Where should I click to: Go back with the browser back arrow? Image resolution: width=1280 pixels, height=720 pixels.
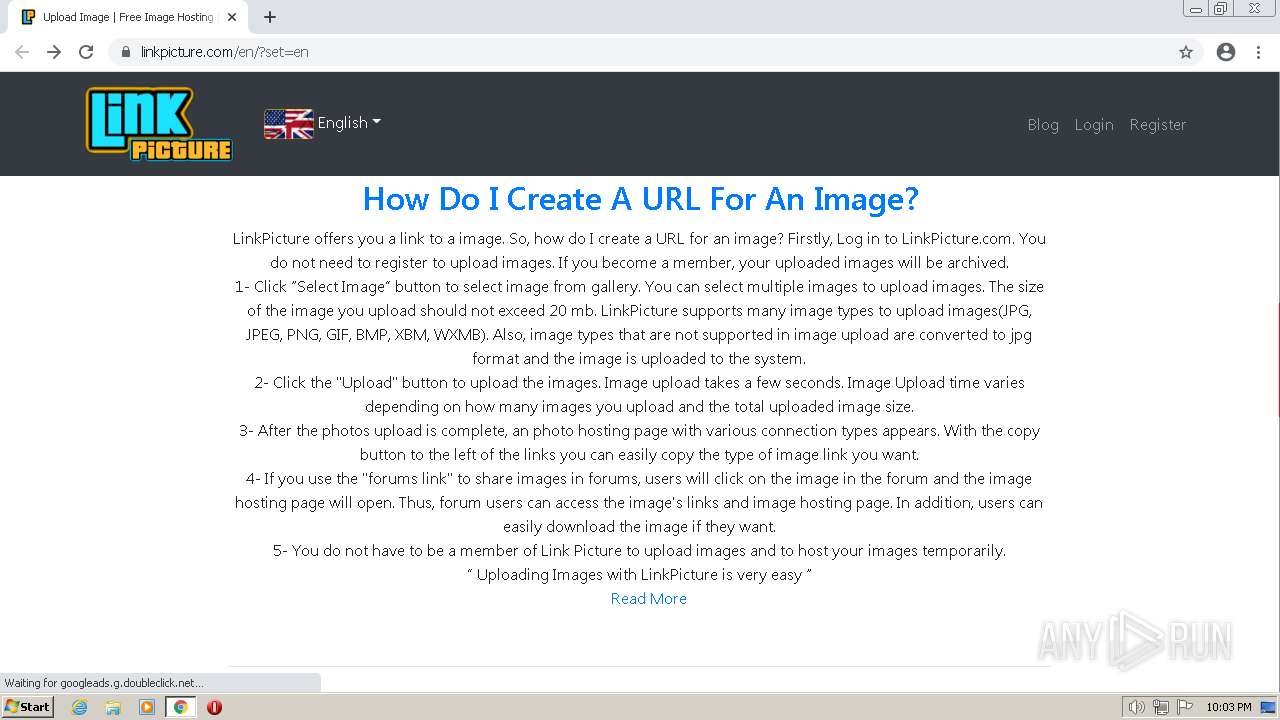[22, 52]
